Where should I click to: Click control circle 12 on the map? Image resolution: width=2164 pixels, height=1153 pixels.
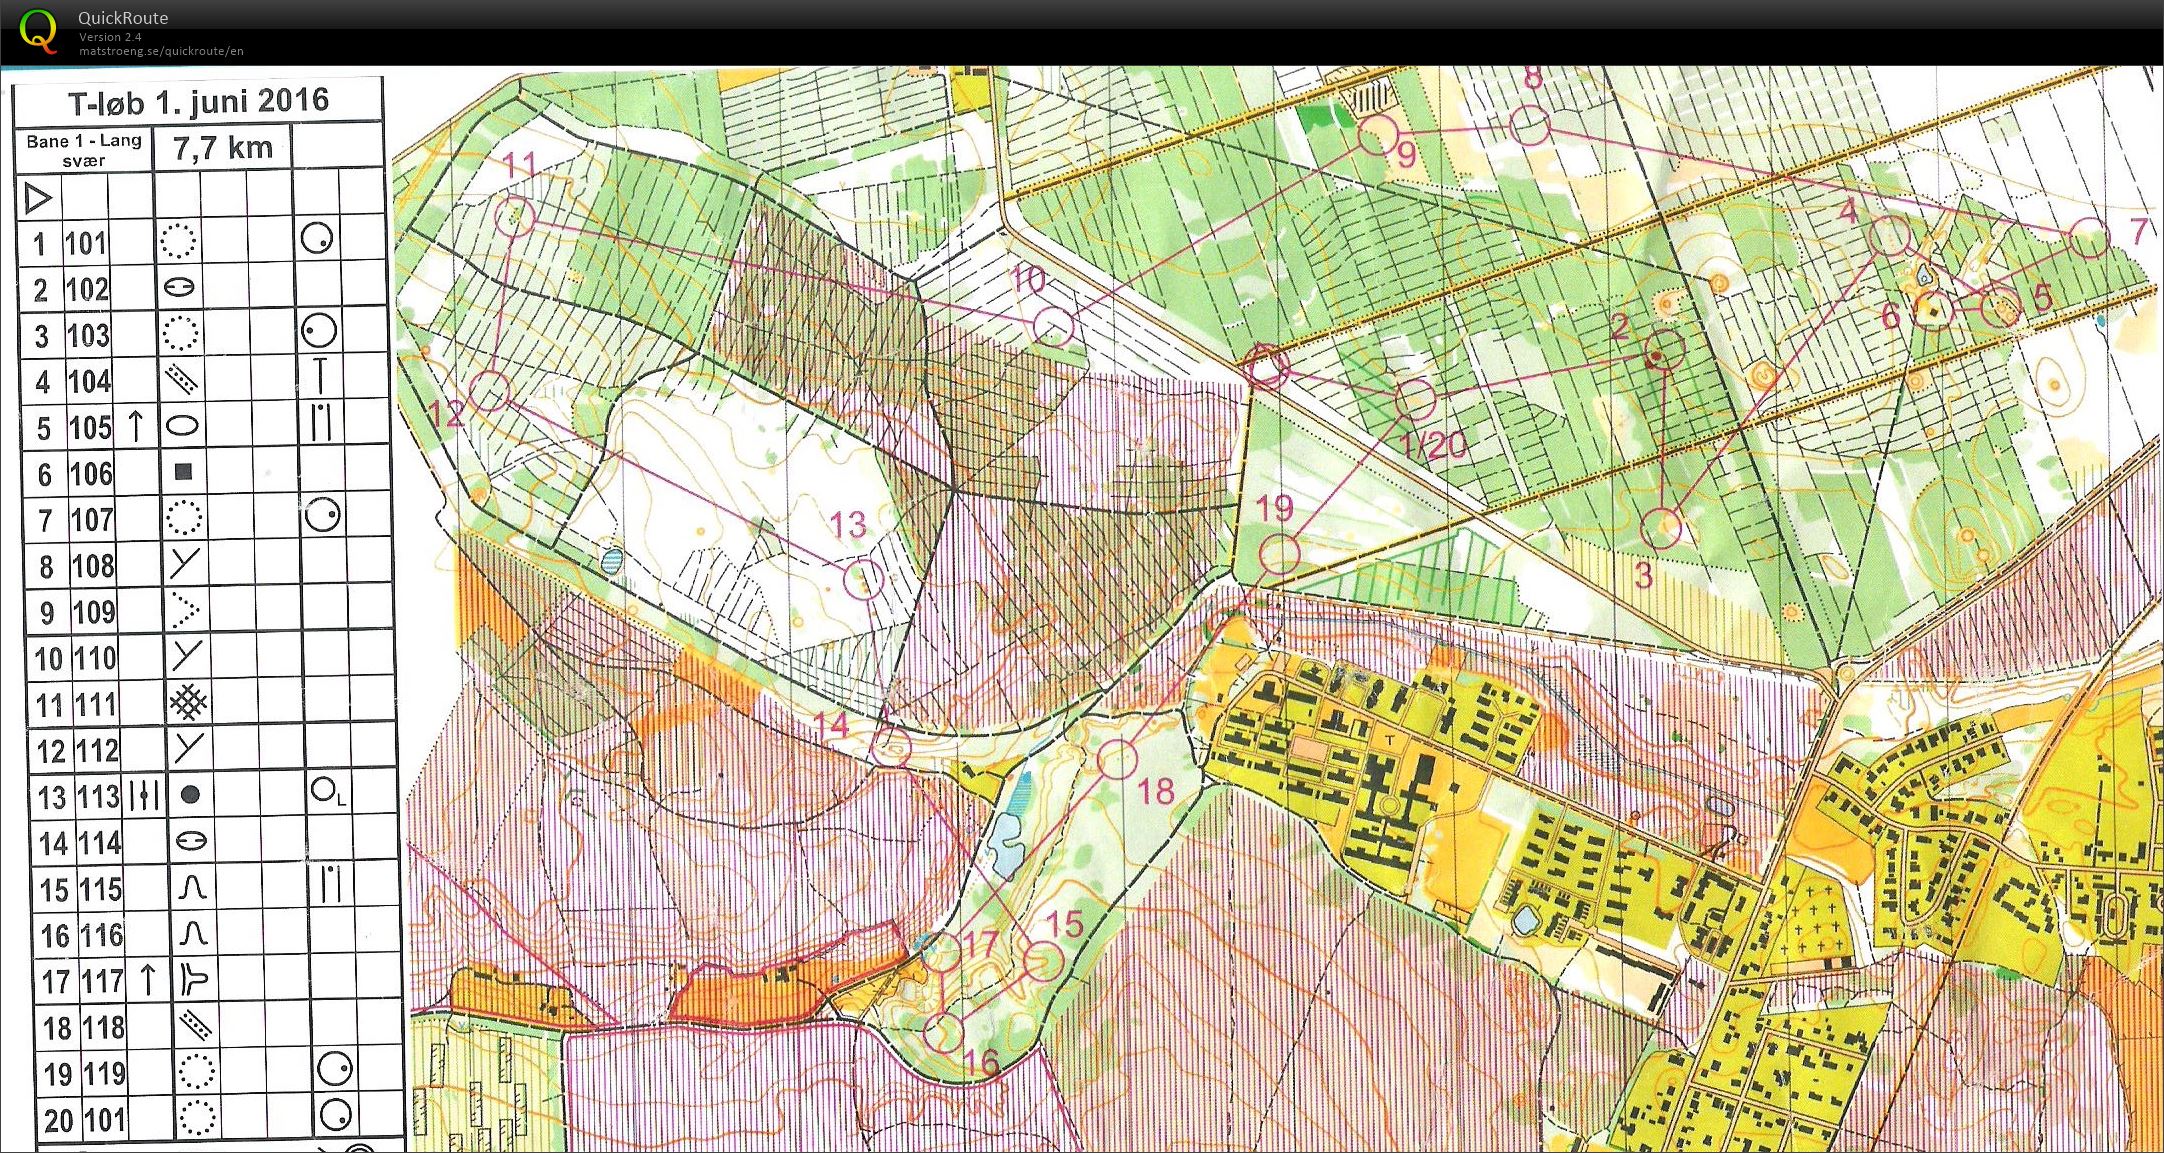490,390
